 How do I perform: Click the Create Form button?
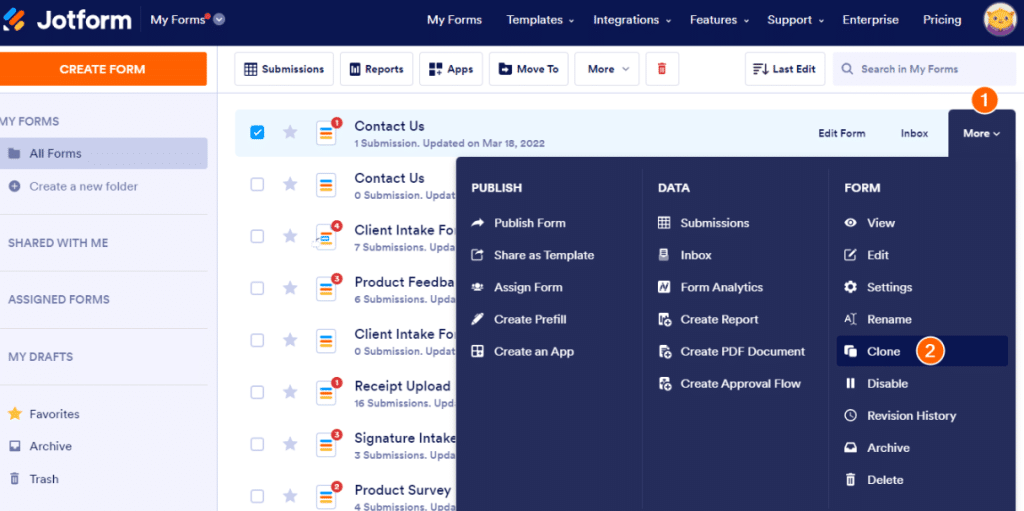(x=103, y=69)
